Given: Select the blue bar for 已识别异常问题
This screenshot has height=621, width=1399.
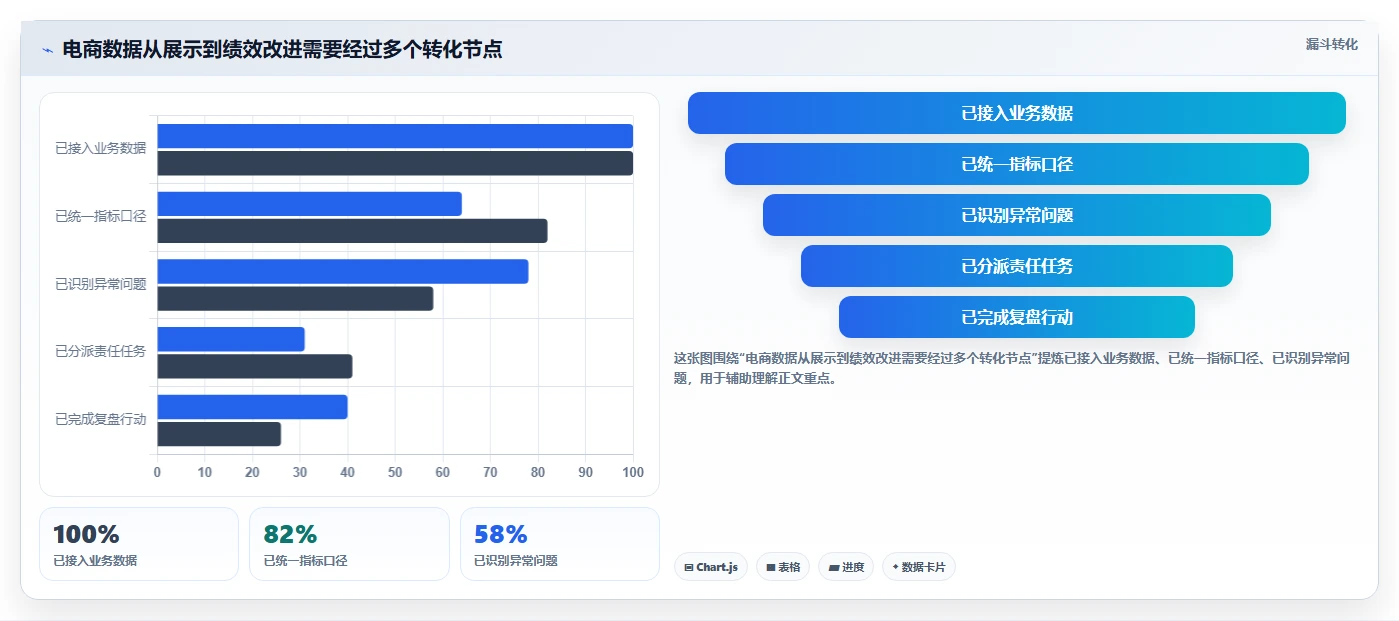Looking at the screenshot, I should pos(343,272).
